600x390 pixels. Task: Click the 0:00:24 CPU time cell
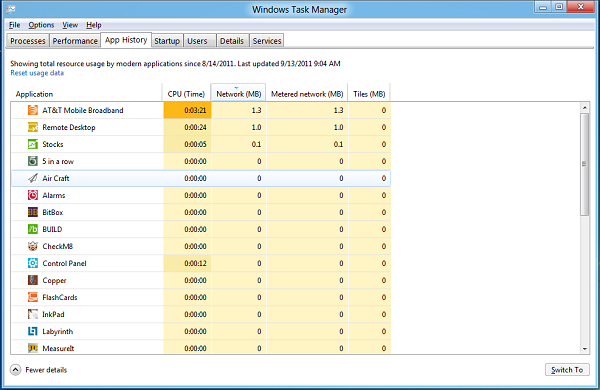[188, 127]
